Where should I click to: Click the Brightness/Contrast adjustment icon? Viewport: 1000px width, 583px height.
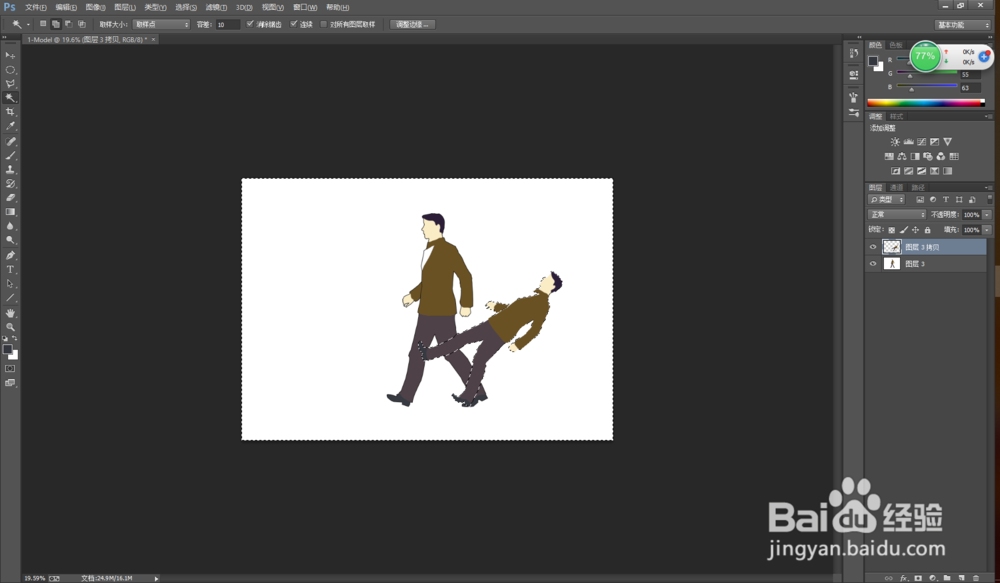point(895,142)
